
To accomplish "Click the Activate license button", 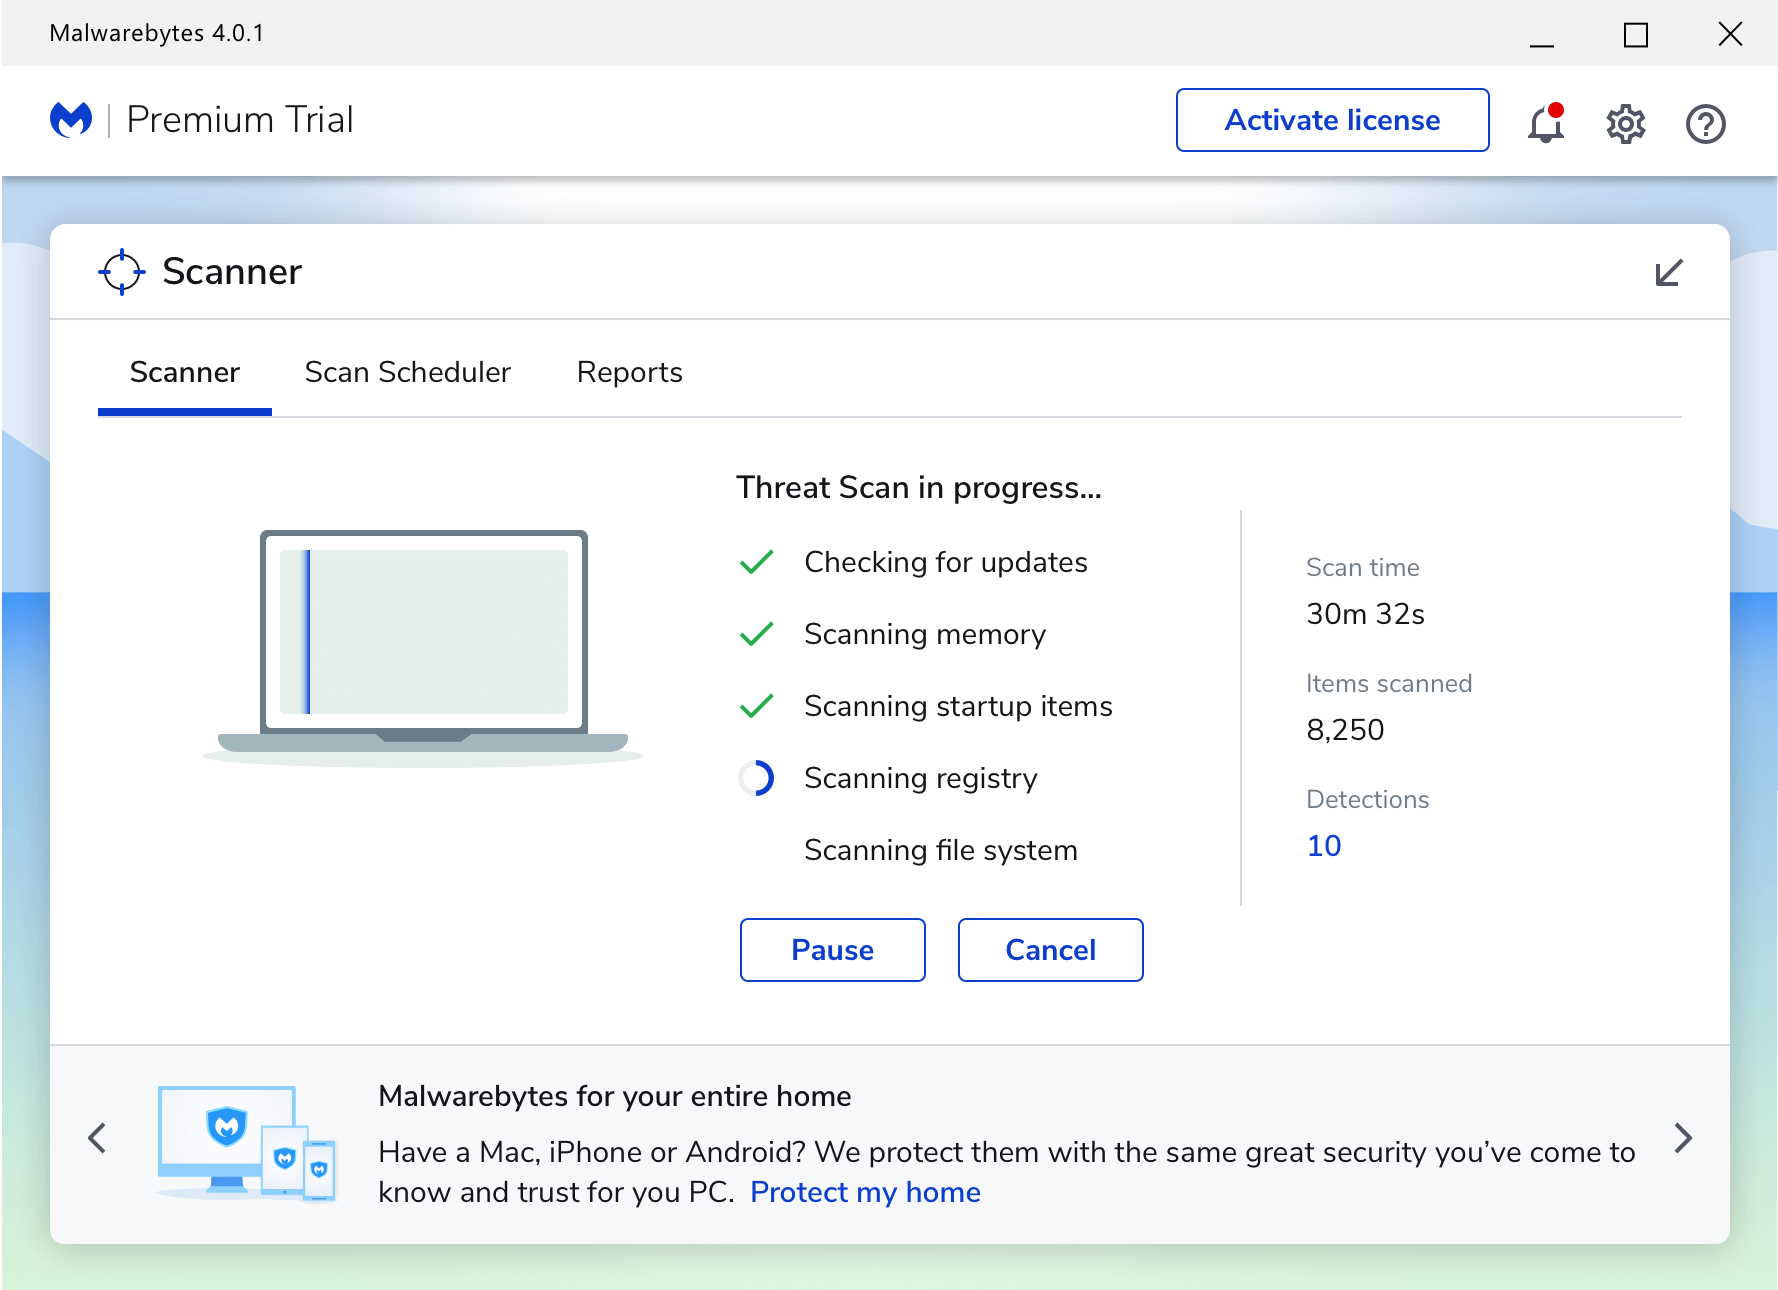I will [x=1333, y=120].
